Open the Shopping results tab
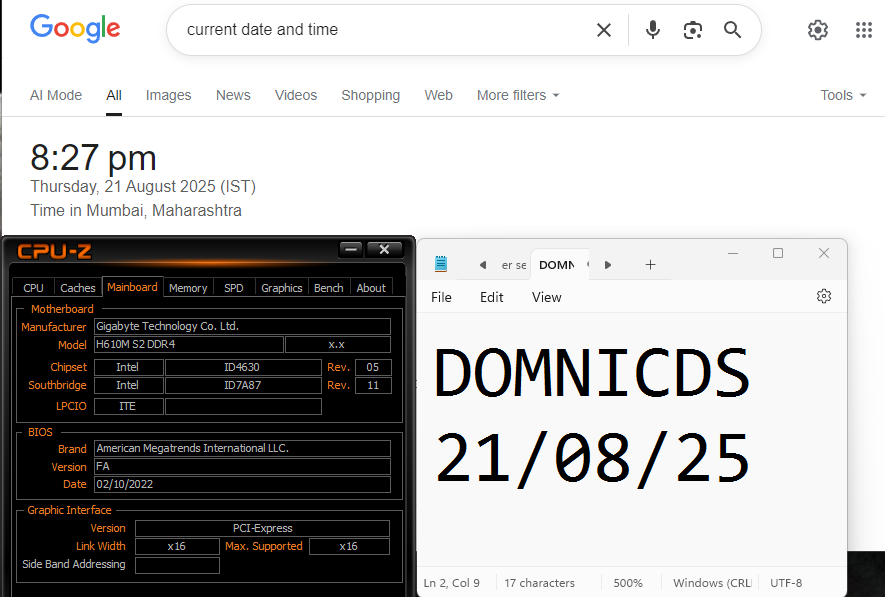Screen dimensions: 885x597 pyautogui.click(x=370, y=95)
